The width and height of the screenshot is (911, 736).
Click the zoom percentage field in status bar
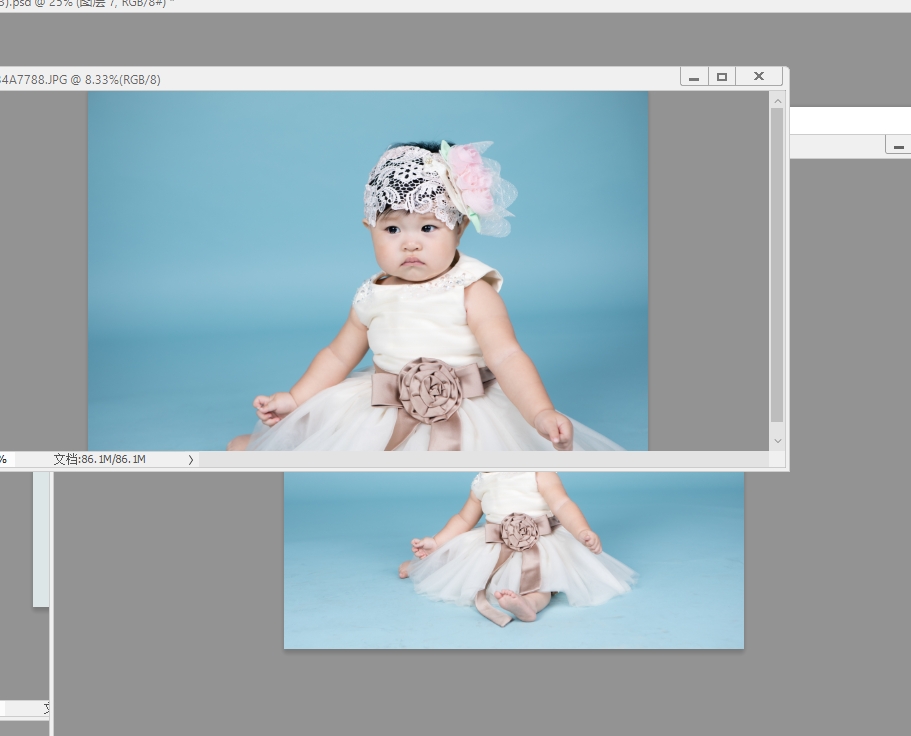click(4, 460)
